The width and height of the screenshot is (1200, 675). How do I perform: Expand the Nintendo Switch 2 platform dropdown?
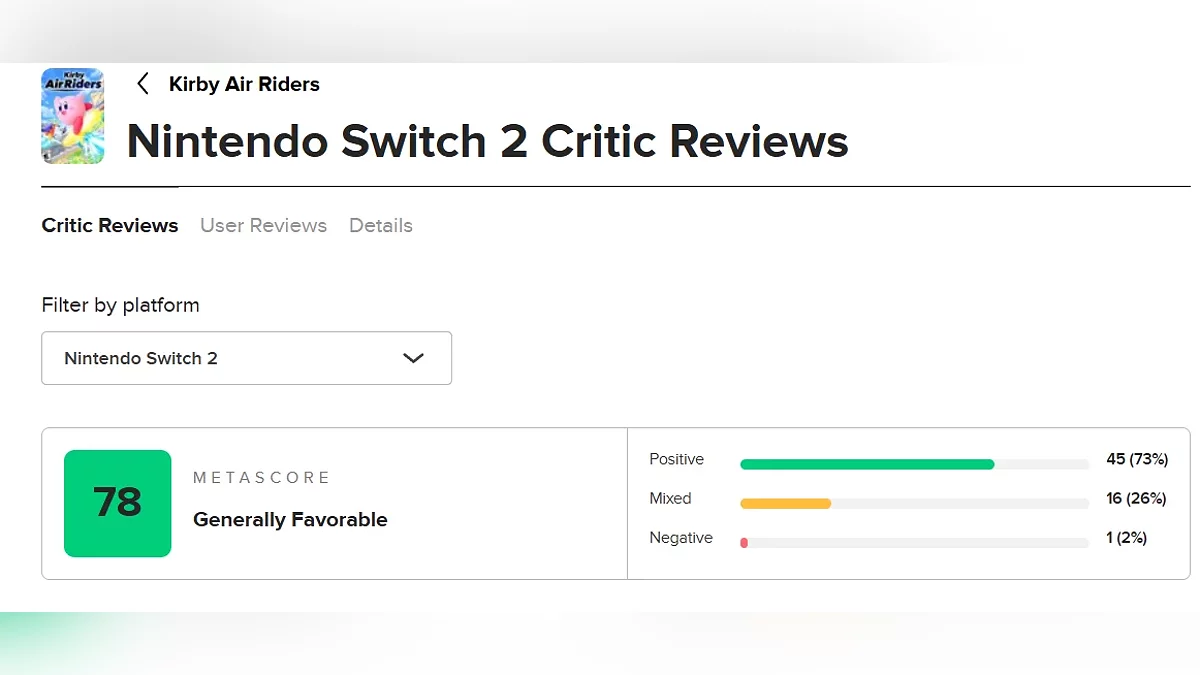point(246,358)
